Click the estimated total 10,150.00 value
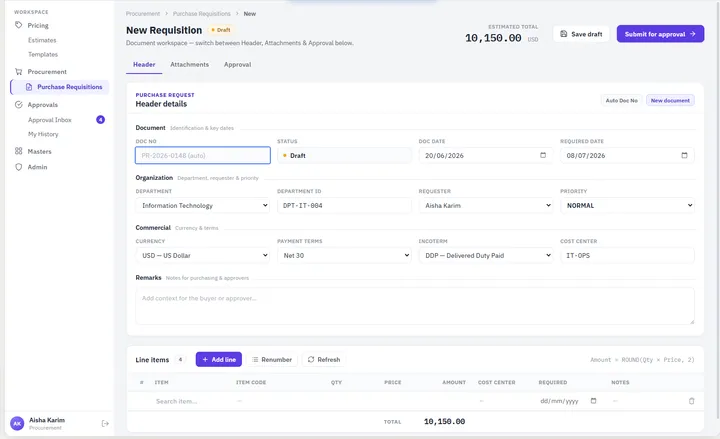The image size is (720, 439). (493, 38)
